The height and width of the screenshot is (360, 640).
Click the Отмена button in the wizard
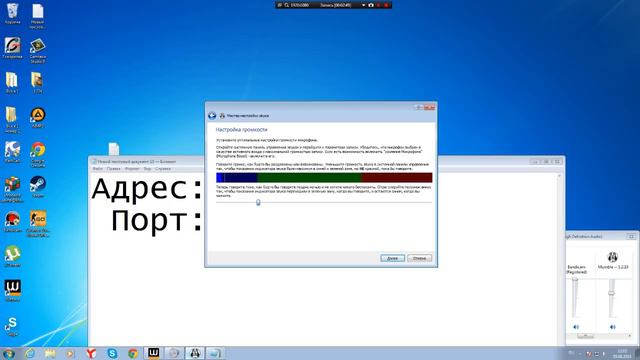click(x=419, y=258)
